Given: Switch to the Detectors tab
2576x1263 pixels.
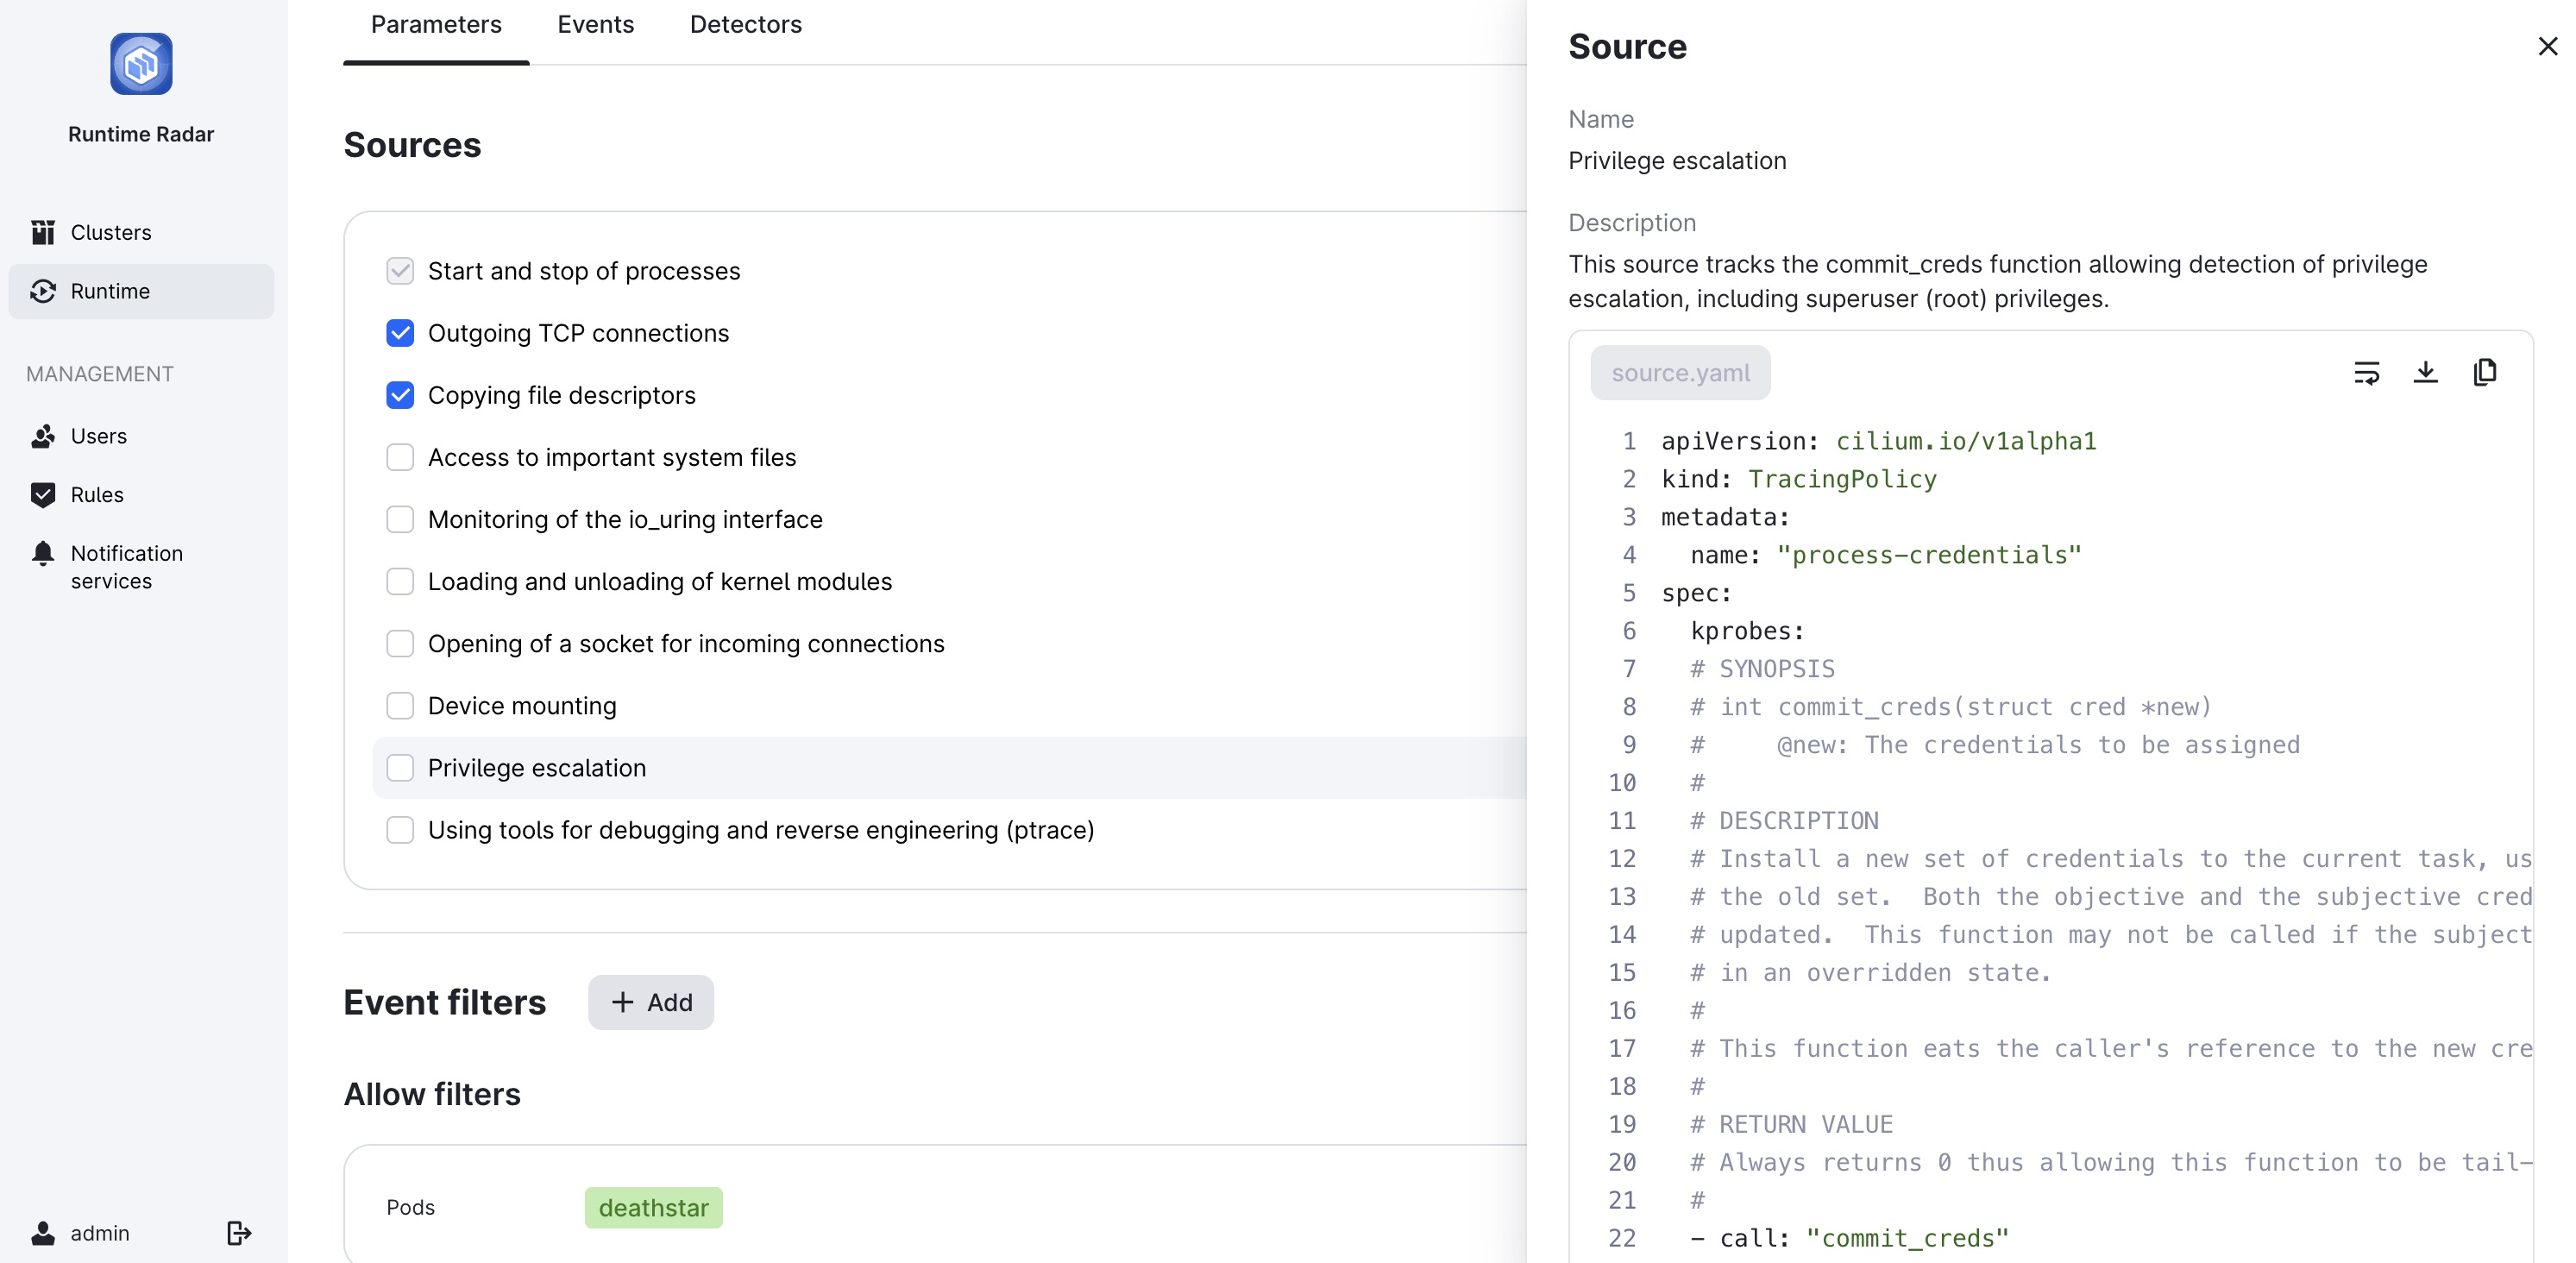Looking at the screenshot, I should (x=745, y=24).
